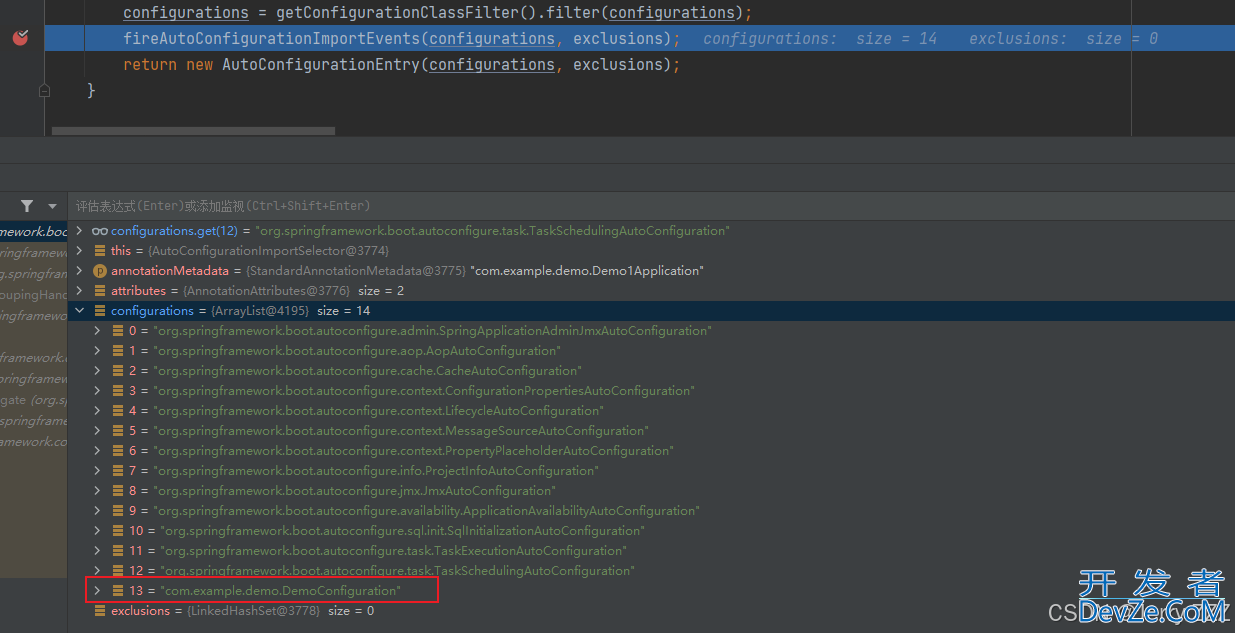This screenshot has width=1235, height=633.
Task: Expand list item 5 MessageSourceAutoConfiguration
Action: [x=97, y=431]
